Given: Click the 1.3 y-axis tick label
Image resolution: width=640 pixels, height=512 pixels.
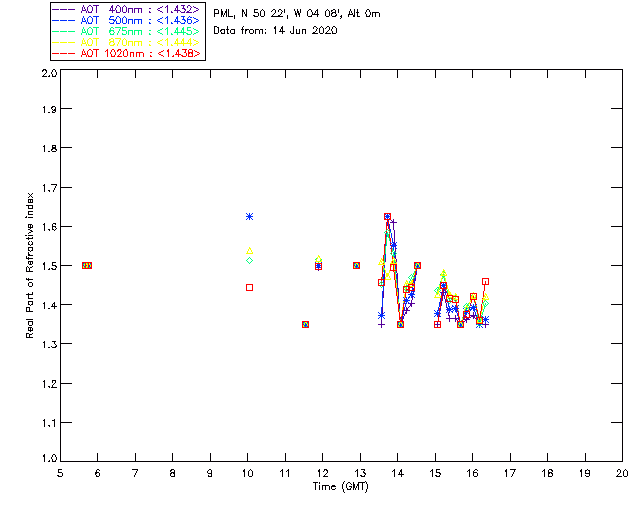Looking at the screenshot, I should coord(49,345).
